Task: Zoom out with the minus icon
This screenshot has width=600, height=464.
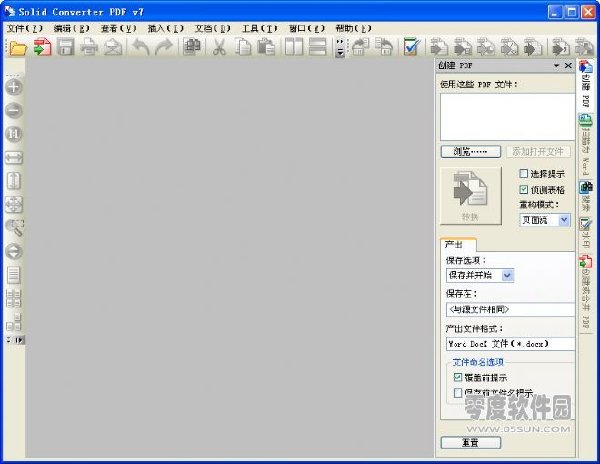Action: [x=14, y=111]
